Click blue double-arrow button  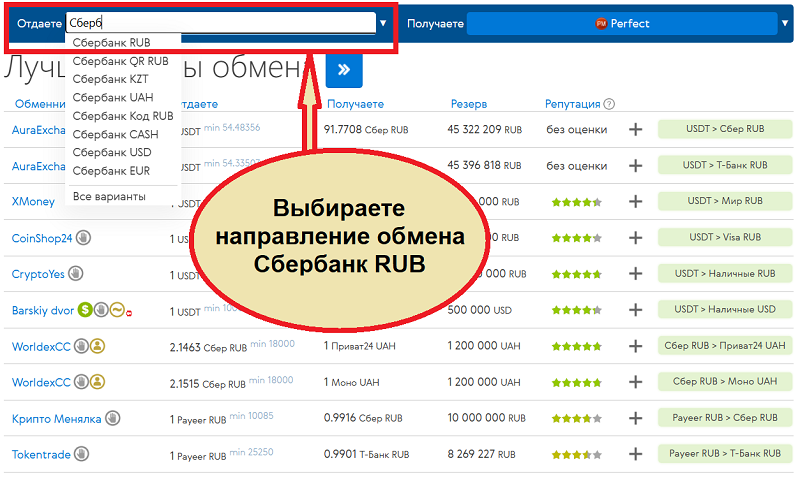point(344,69)
